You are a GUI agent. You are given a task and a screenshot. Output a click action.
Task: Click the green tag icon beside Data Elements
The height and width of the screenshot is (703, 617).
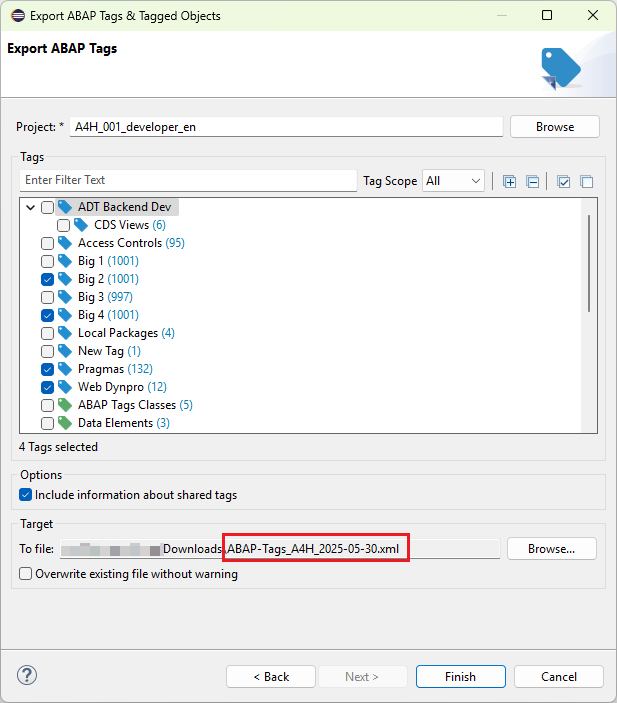[65, 422]
